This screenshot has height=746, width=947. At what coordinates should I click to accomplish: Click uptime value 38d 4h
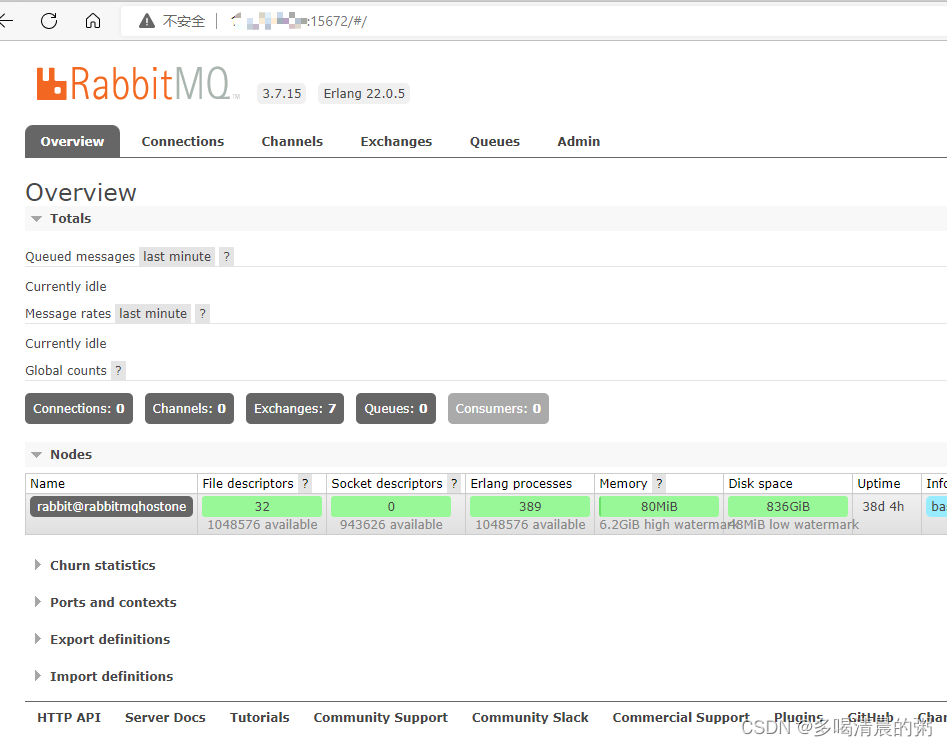tap(883, 506)
